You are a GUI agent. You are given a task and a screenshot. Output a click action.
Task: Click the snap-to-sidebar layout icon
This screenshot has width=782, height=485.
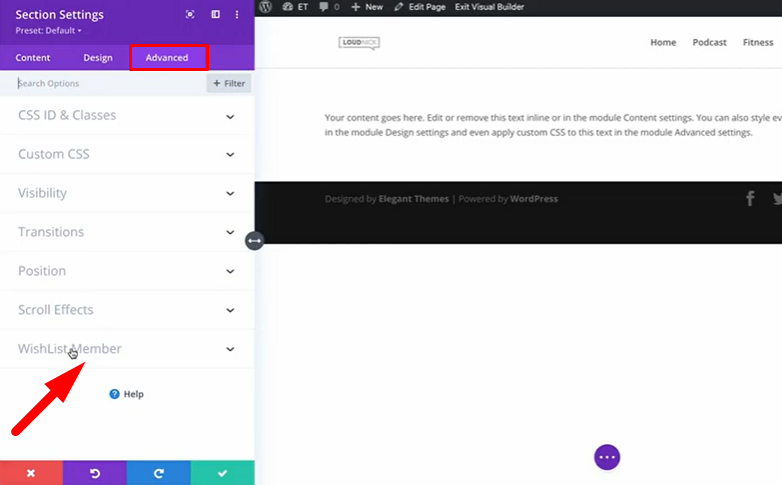point(215,15)
